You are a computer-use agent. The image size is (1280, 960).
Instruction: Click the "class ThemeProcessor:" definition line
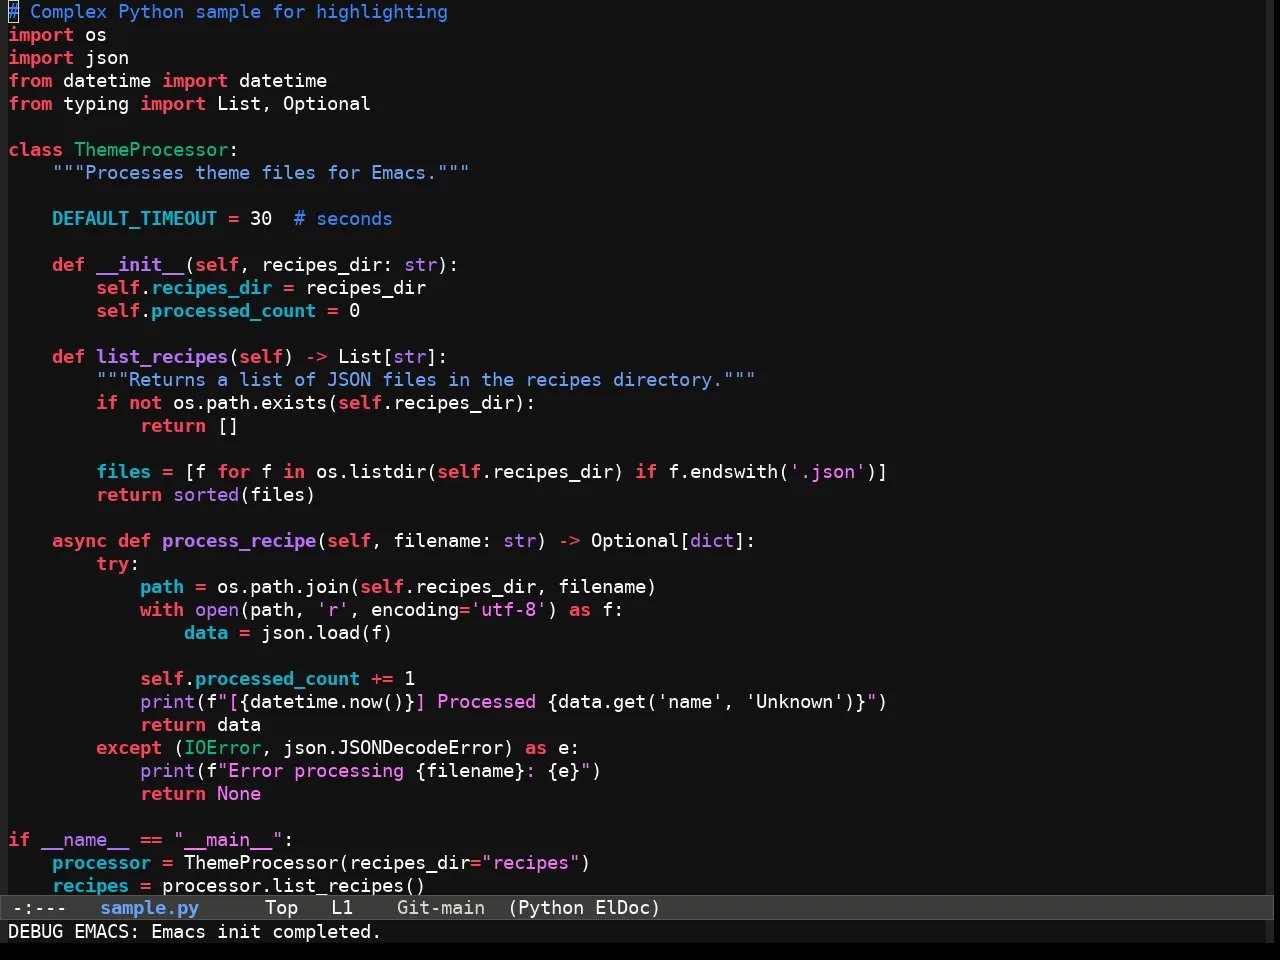123,150
